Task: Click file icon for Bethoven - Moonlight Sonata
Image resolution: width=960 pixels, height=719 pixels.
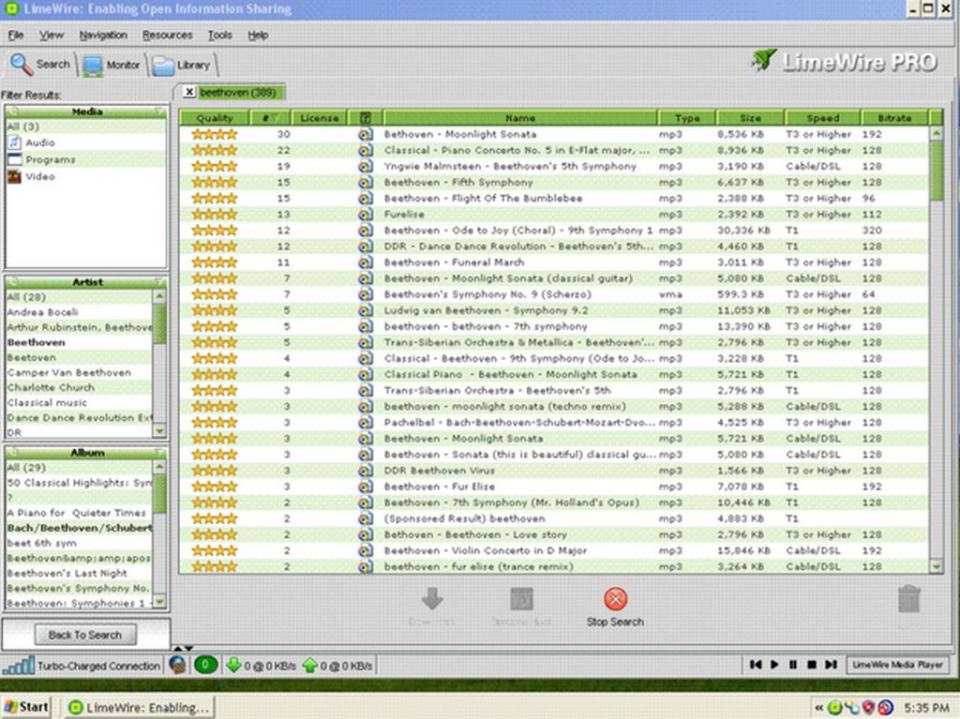Action: coord(365,134)
